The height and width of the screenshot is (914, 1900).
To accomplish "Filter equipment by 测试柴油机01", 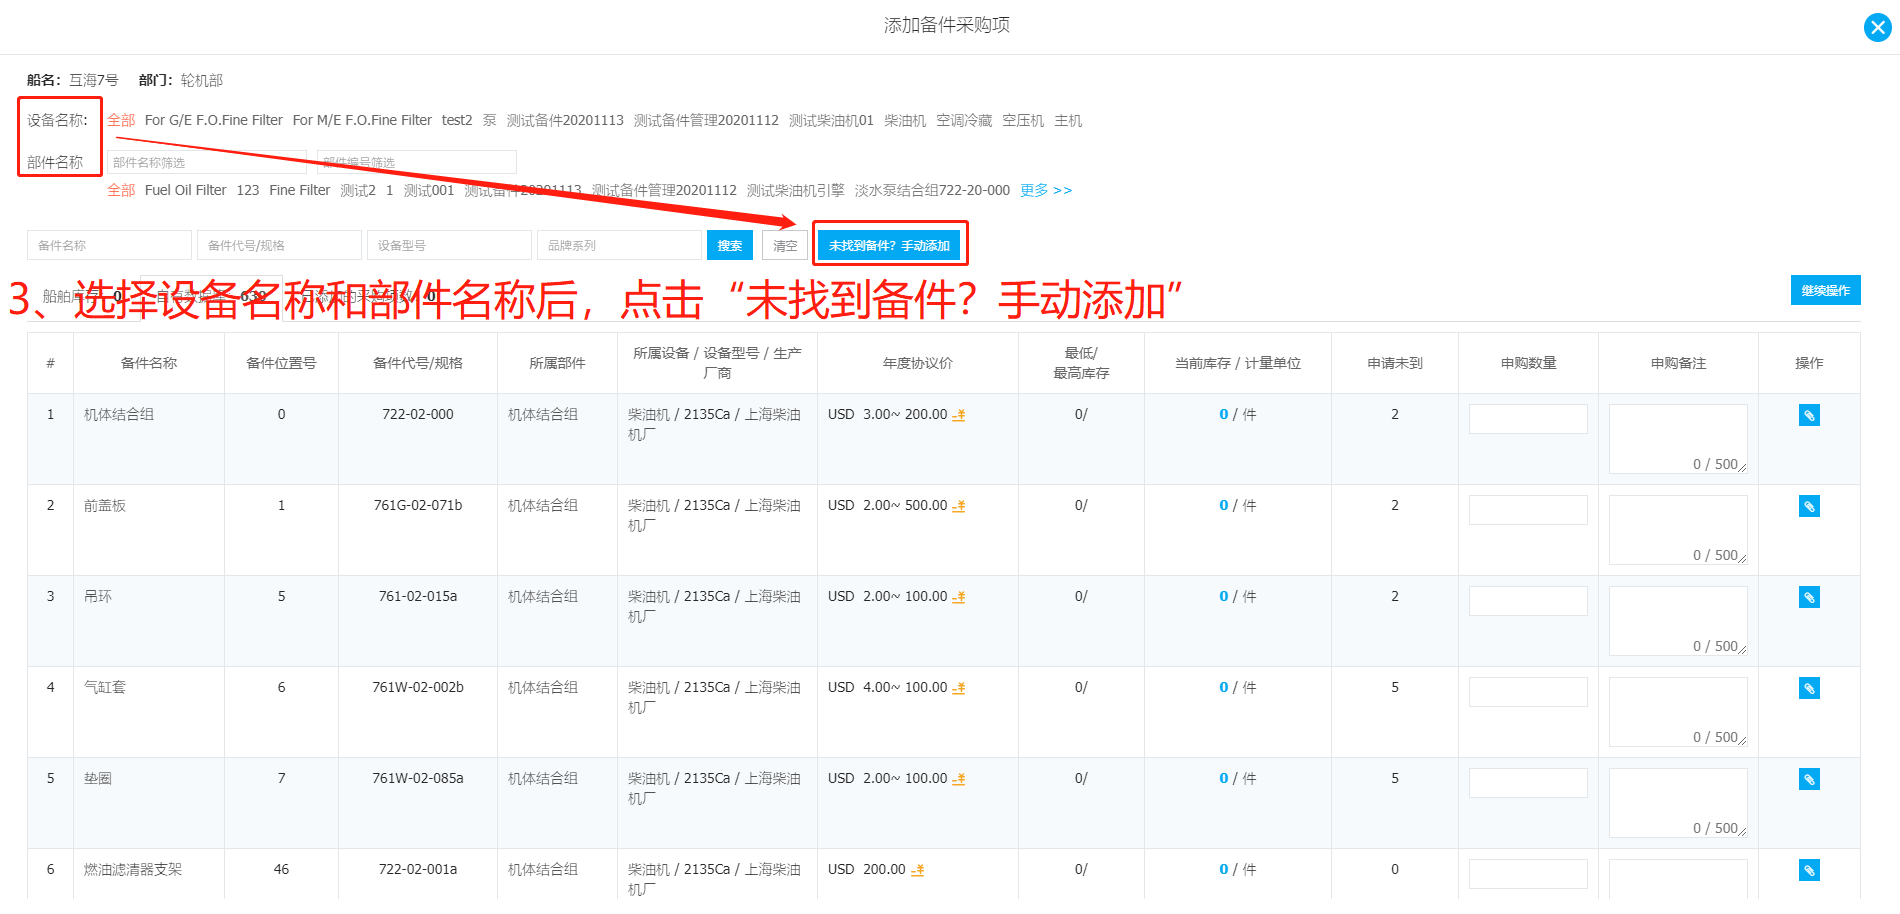I will tap(831, 120).
